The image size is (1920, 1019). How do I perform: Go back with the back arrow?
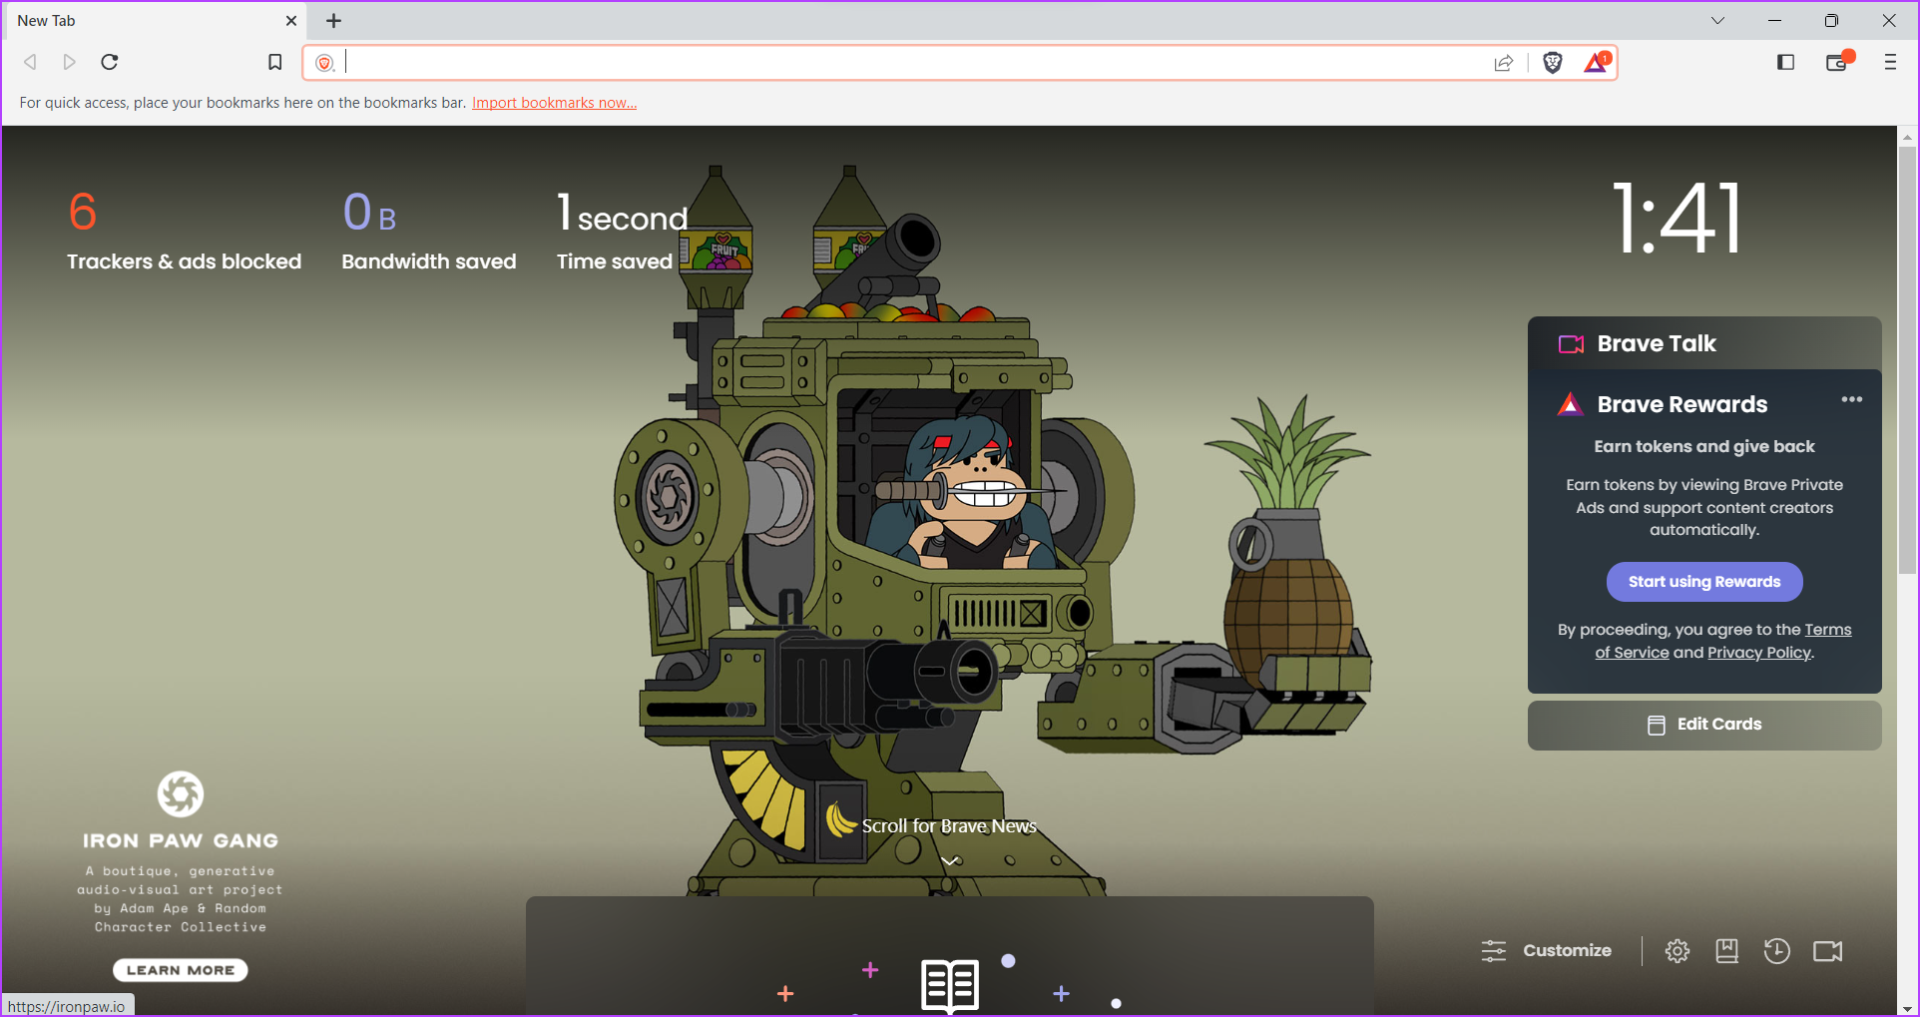tap(30, 62)
